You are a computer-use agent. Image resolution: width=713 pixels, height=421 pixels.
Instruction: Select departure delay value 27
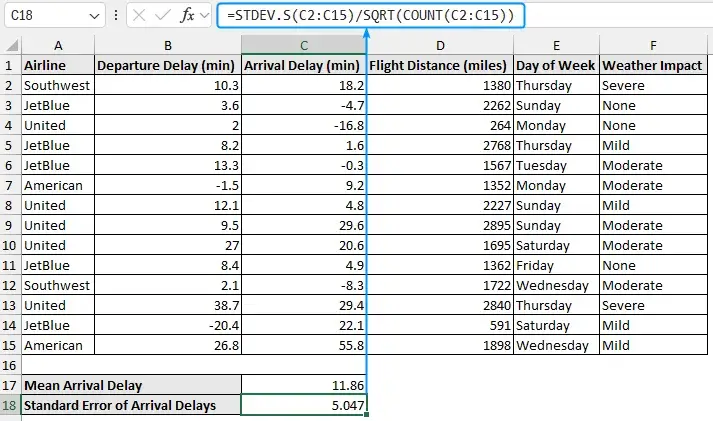[x=168, y=246]
